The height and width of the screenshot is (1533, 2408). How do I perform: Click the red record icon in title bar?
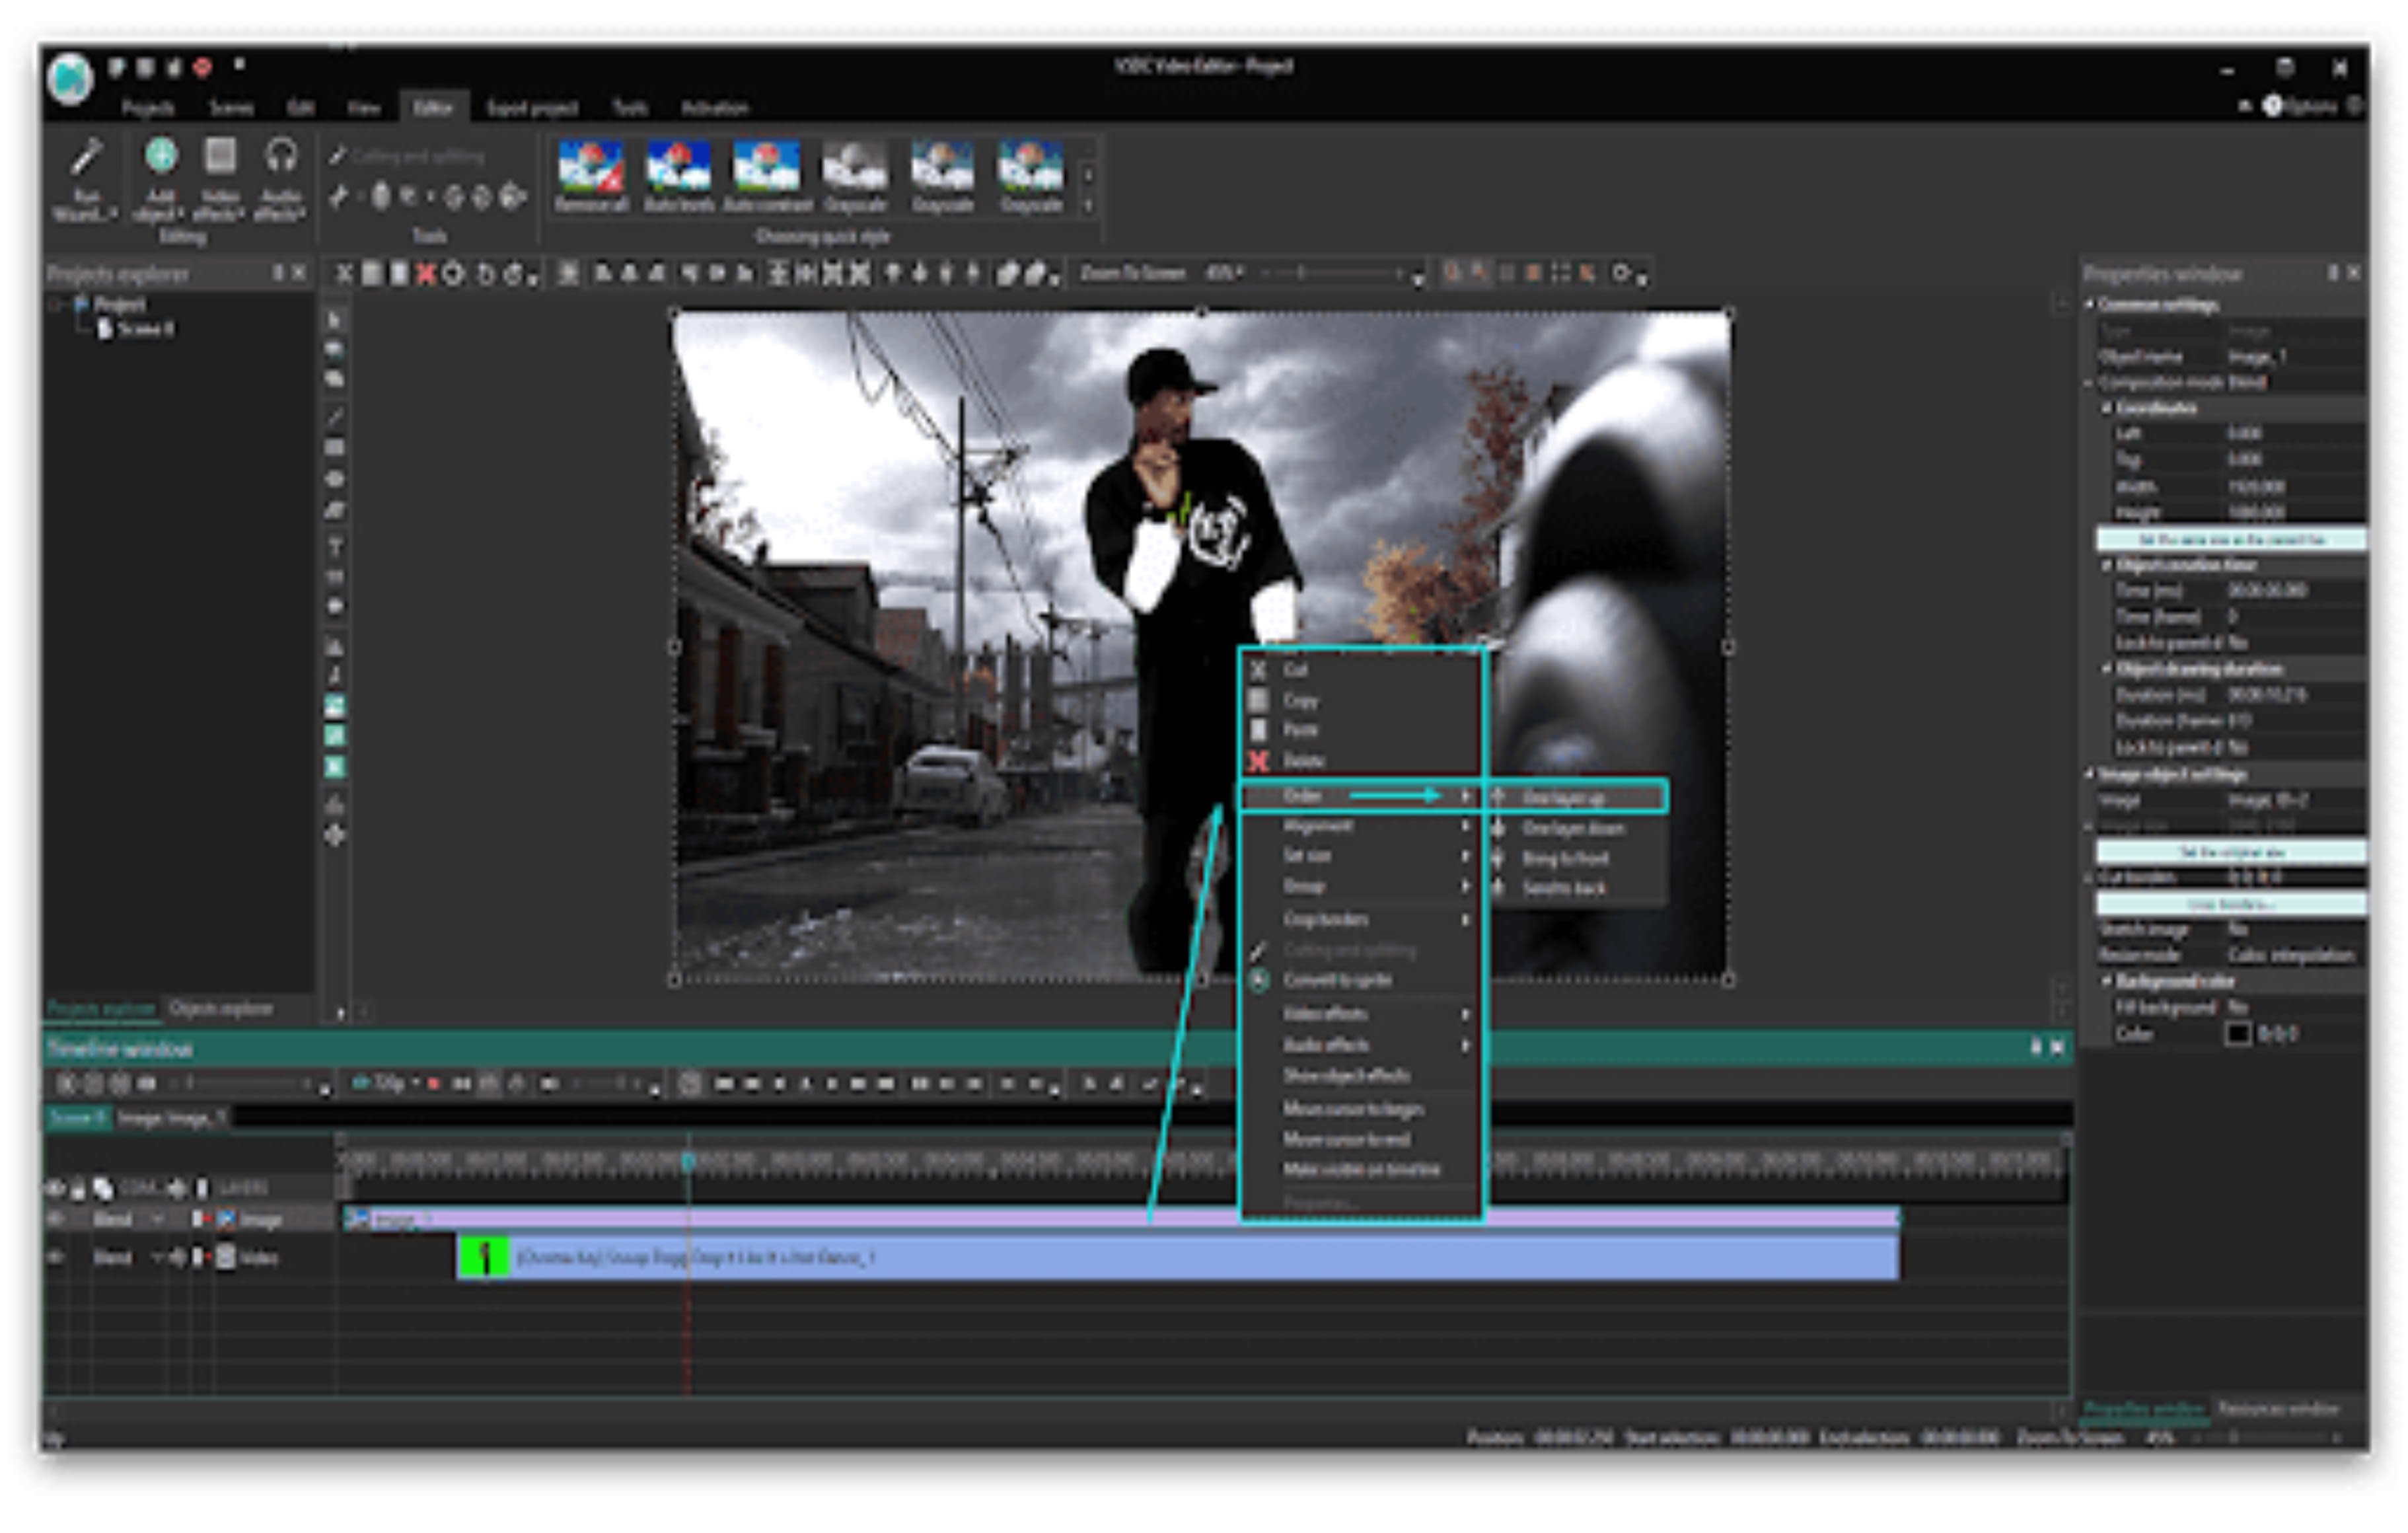click(203, 67)
